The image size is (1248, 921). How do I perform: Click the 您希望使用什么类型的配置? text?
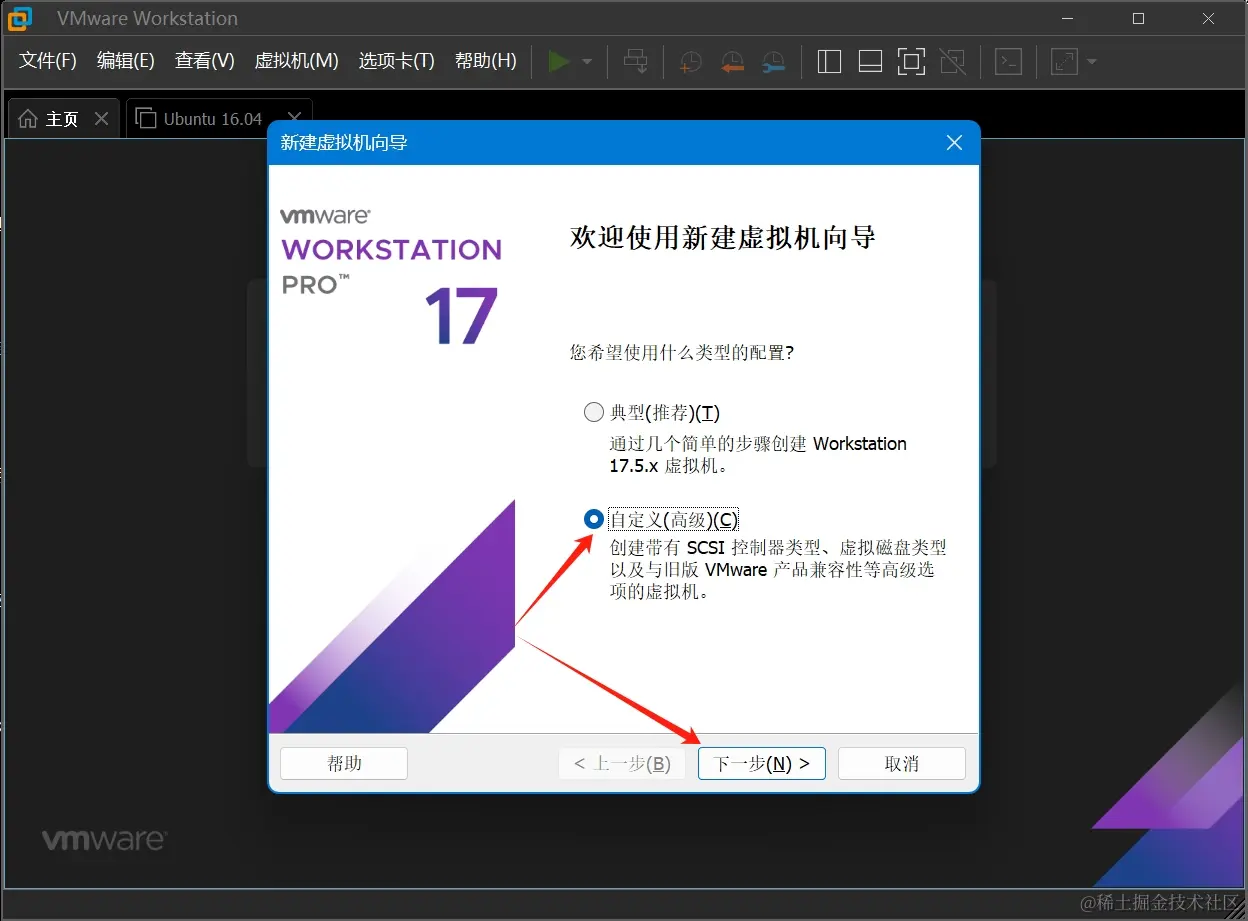pos(682,352)
